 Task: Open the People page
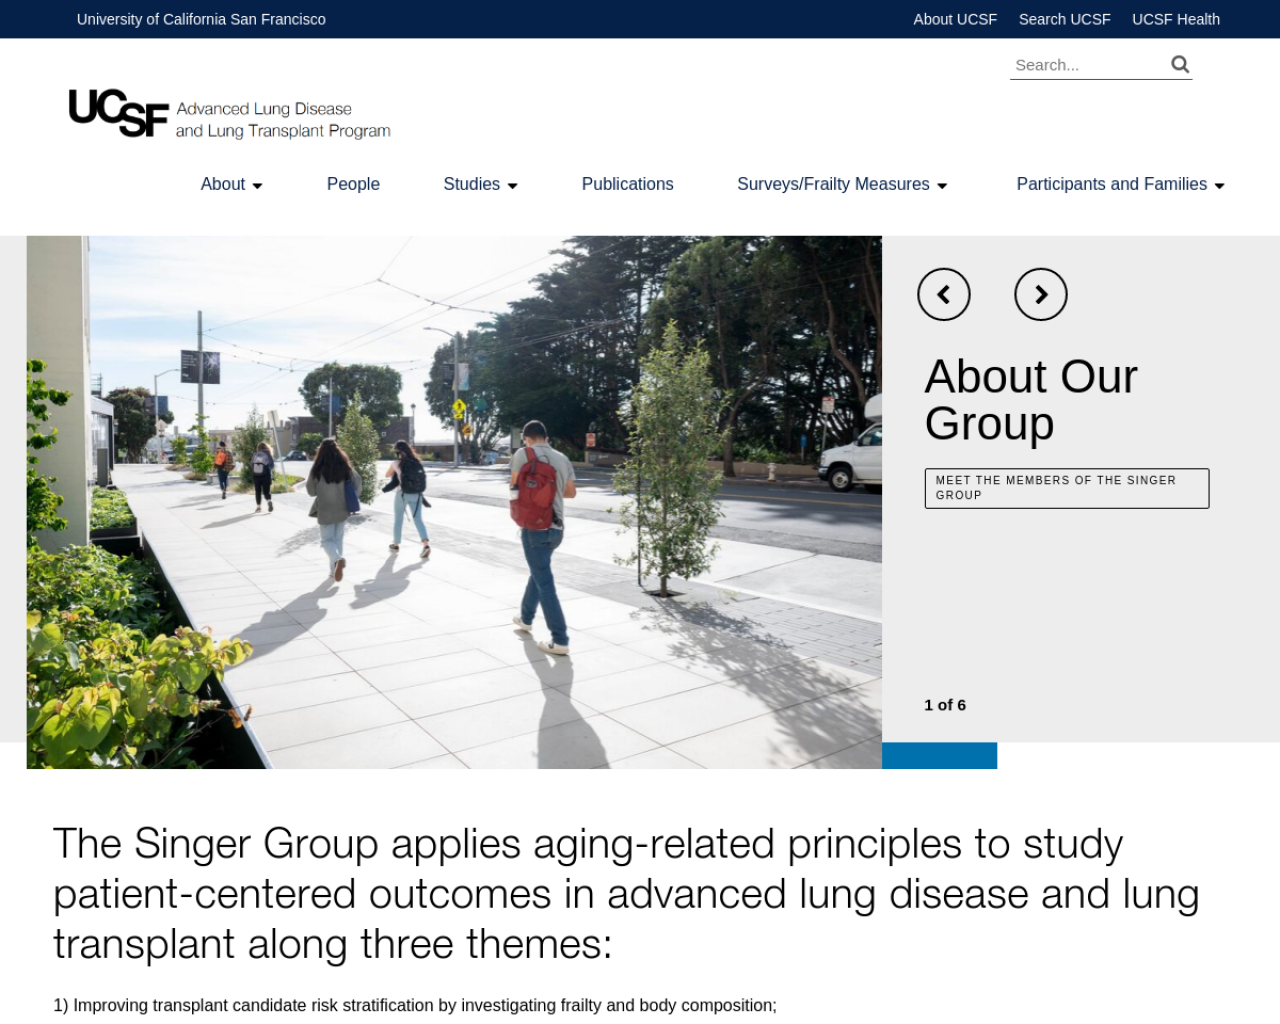coord(353,184)
